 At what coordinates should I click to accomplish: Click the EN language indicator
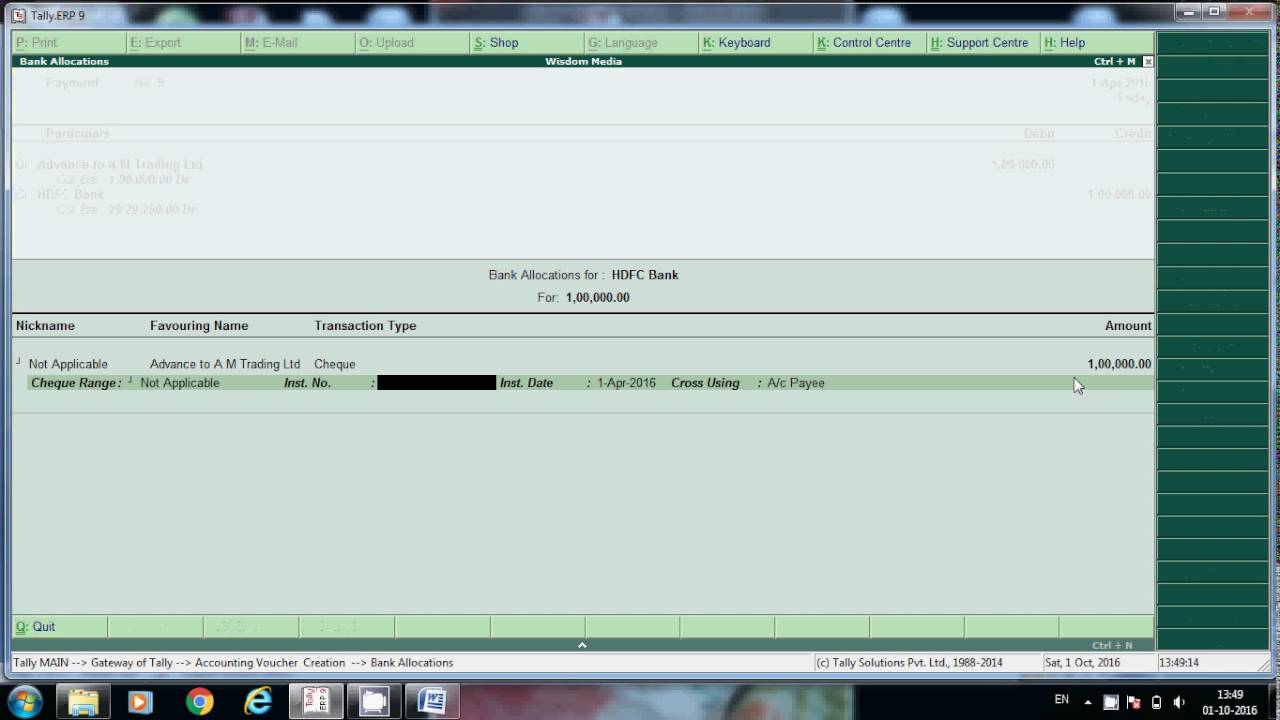click(x=1061, y=700)
